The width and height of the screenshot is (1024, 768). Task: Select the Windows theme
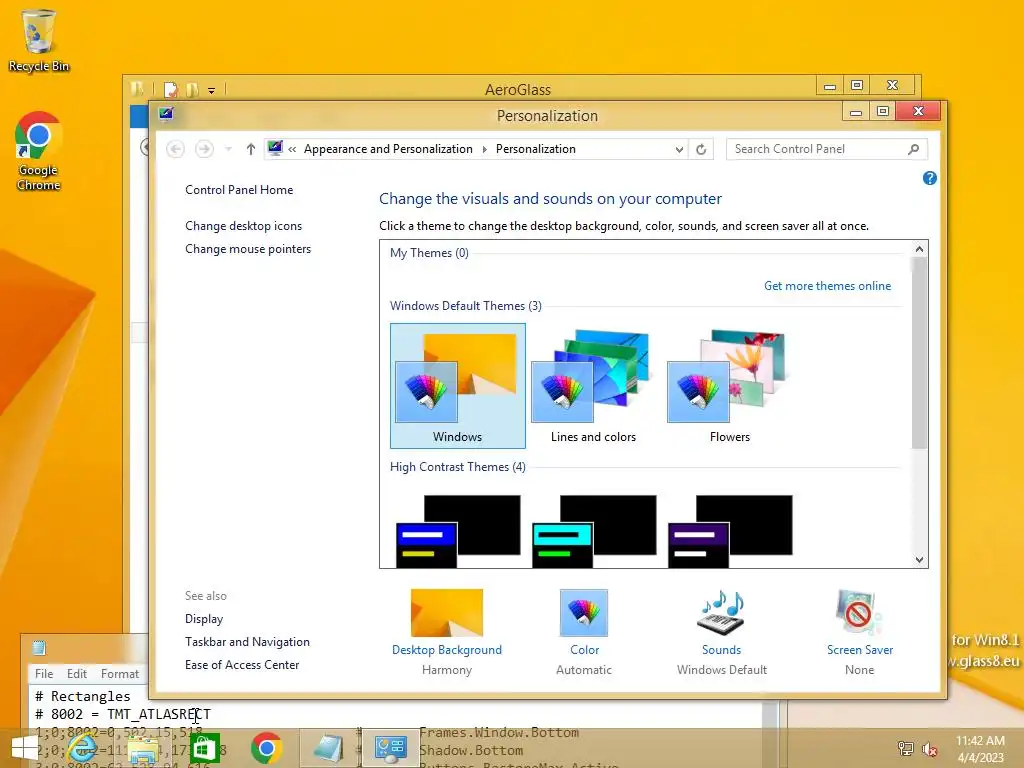[457, 386]
